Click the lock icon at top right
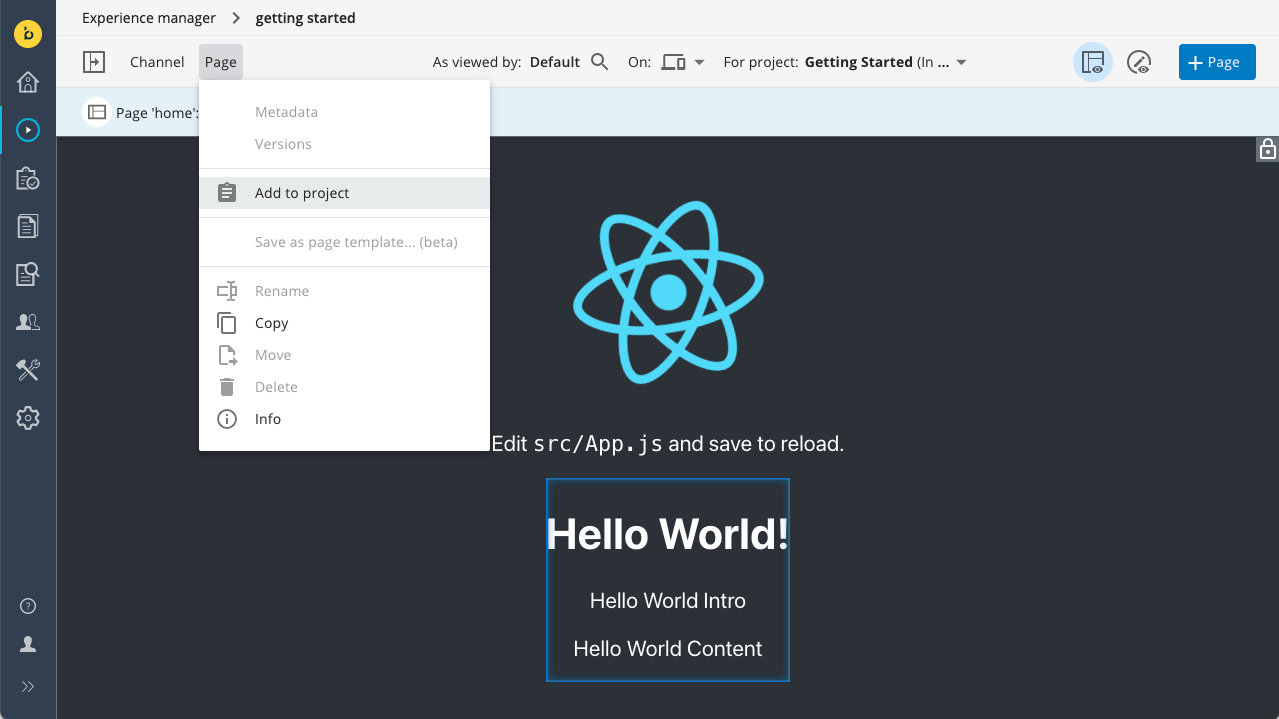The image size is (1279, 719). 1267,149
